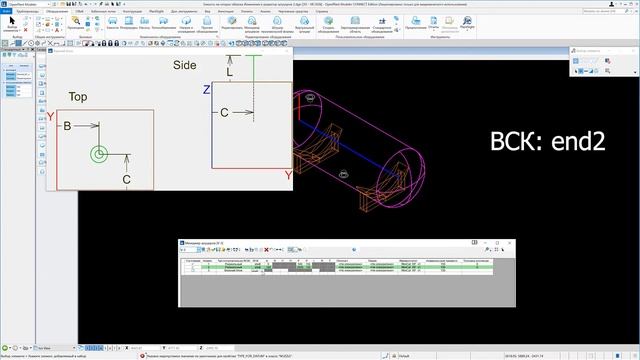Open the Емкости vessels equipment tool

(x=113, y=23)
